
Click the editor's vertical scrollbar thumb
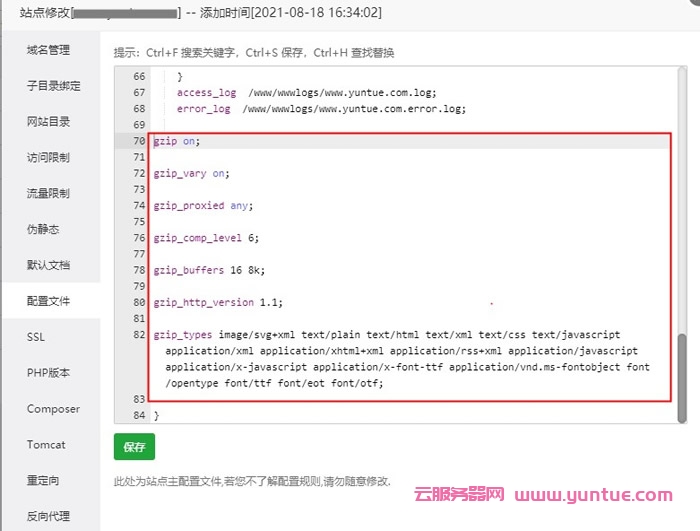point(683,378)
